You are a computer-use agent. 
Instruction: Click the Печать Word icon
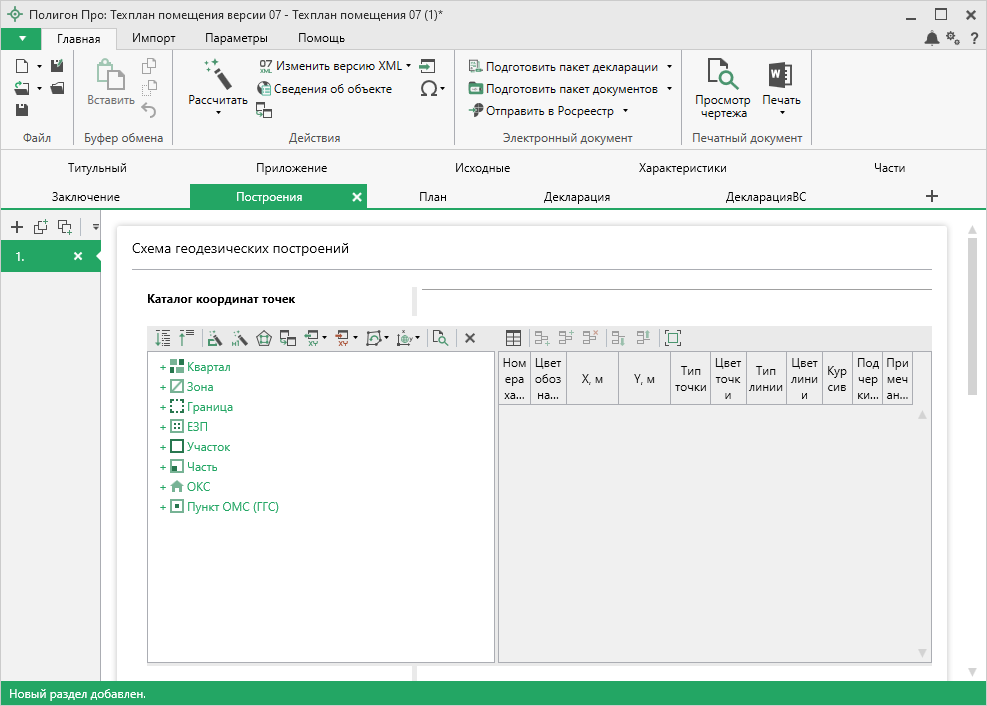click(x=780, y=76)
